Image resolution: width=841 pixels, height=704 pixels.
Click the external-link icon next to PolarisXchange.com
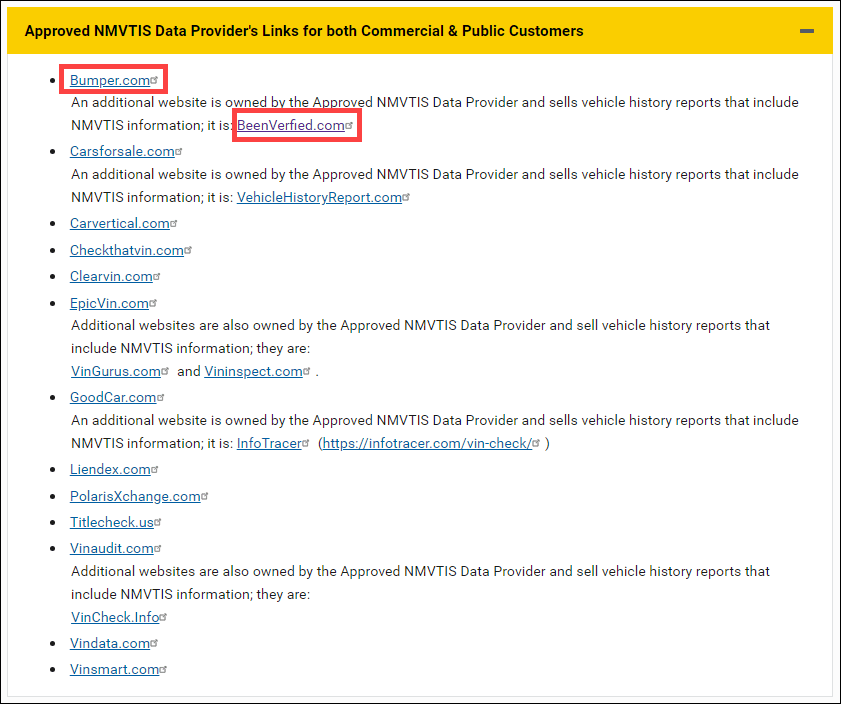[205, 496]
